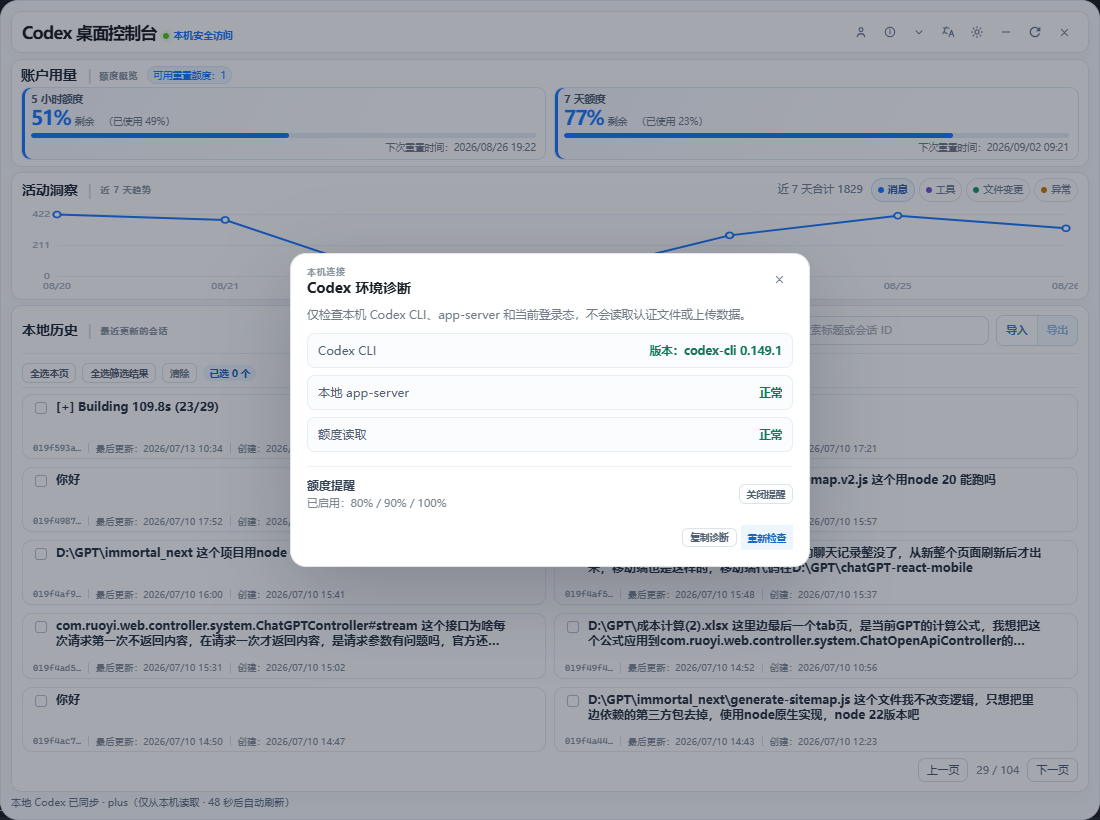Click the 复制诊断 button
Screen dimensions: 1100x820
[709, 537]
